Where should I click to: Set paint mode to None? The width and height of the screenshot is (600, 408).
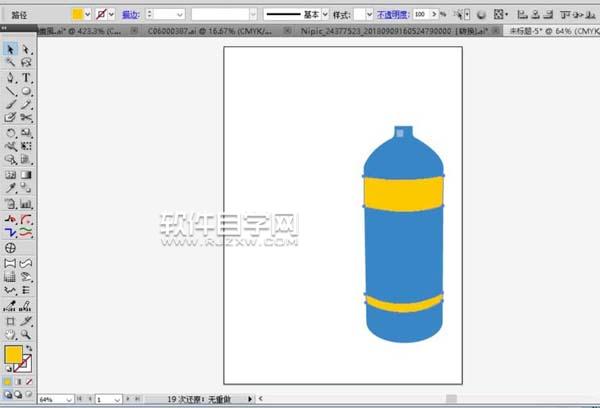pos(29,382)
